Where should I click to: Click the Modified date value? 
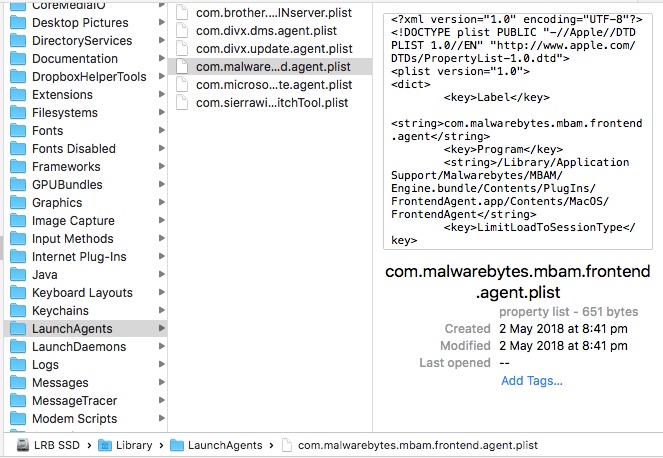coord(563,346)
